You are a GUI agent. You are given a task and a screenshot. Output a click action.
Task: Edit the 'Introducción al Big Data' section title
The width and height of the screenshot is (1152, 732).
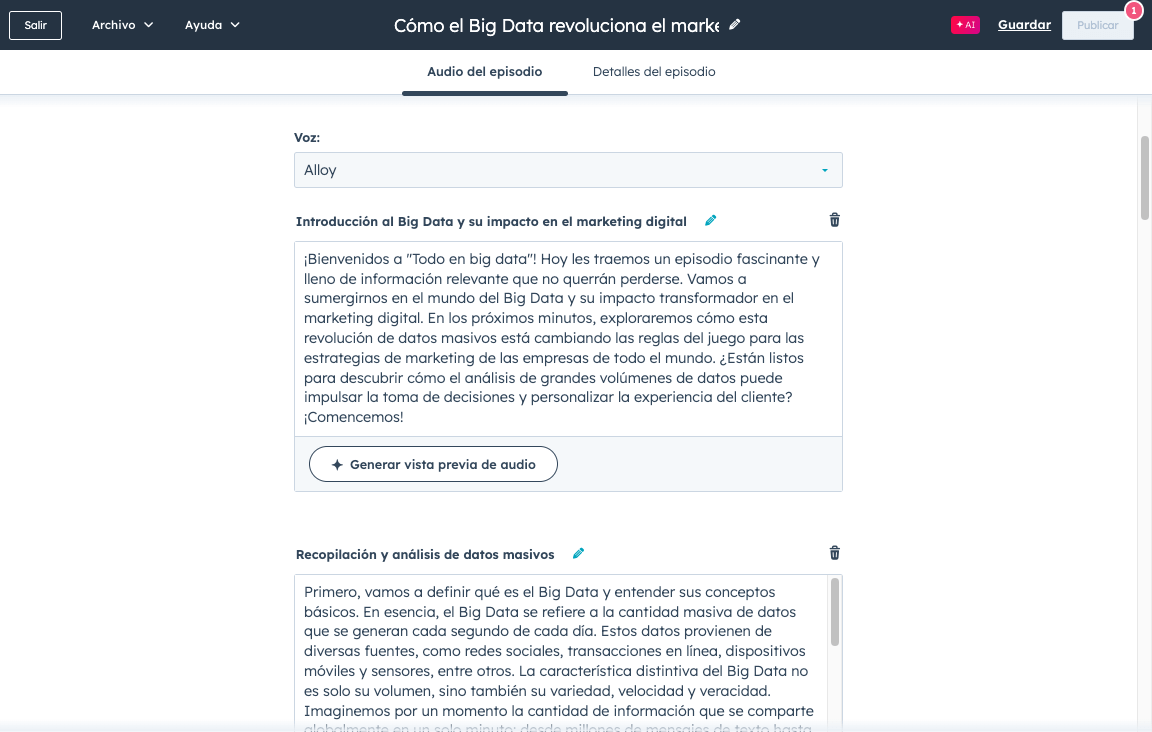pyautogui.click(x=710, y=220)
